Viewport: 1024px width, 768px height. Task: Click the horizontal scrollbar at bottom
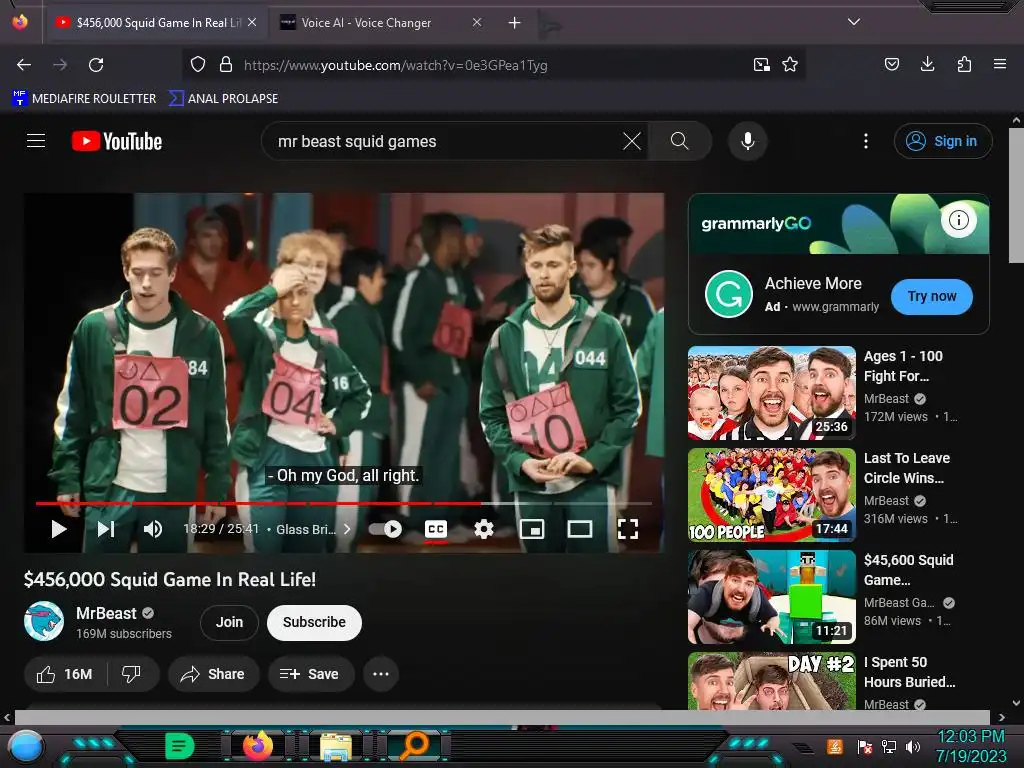(502, 717)
